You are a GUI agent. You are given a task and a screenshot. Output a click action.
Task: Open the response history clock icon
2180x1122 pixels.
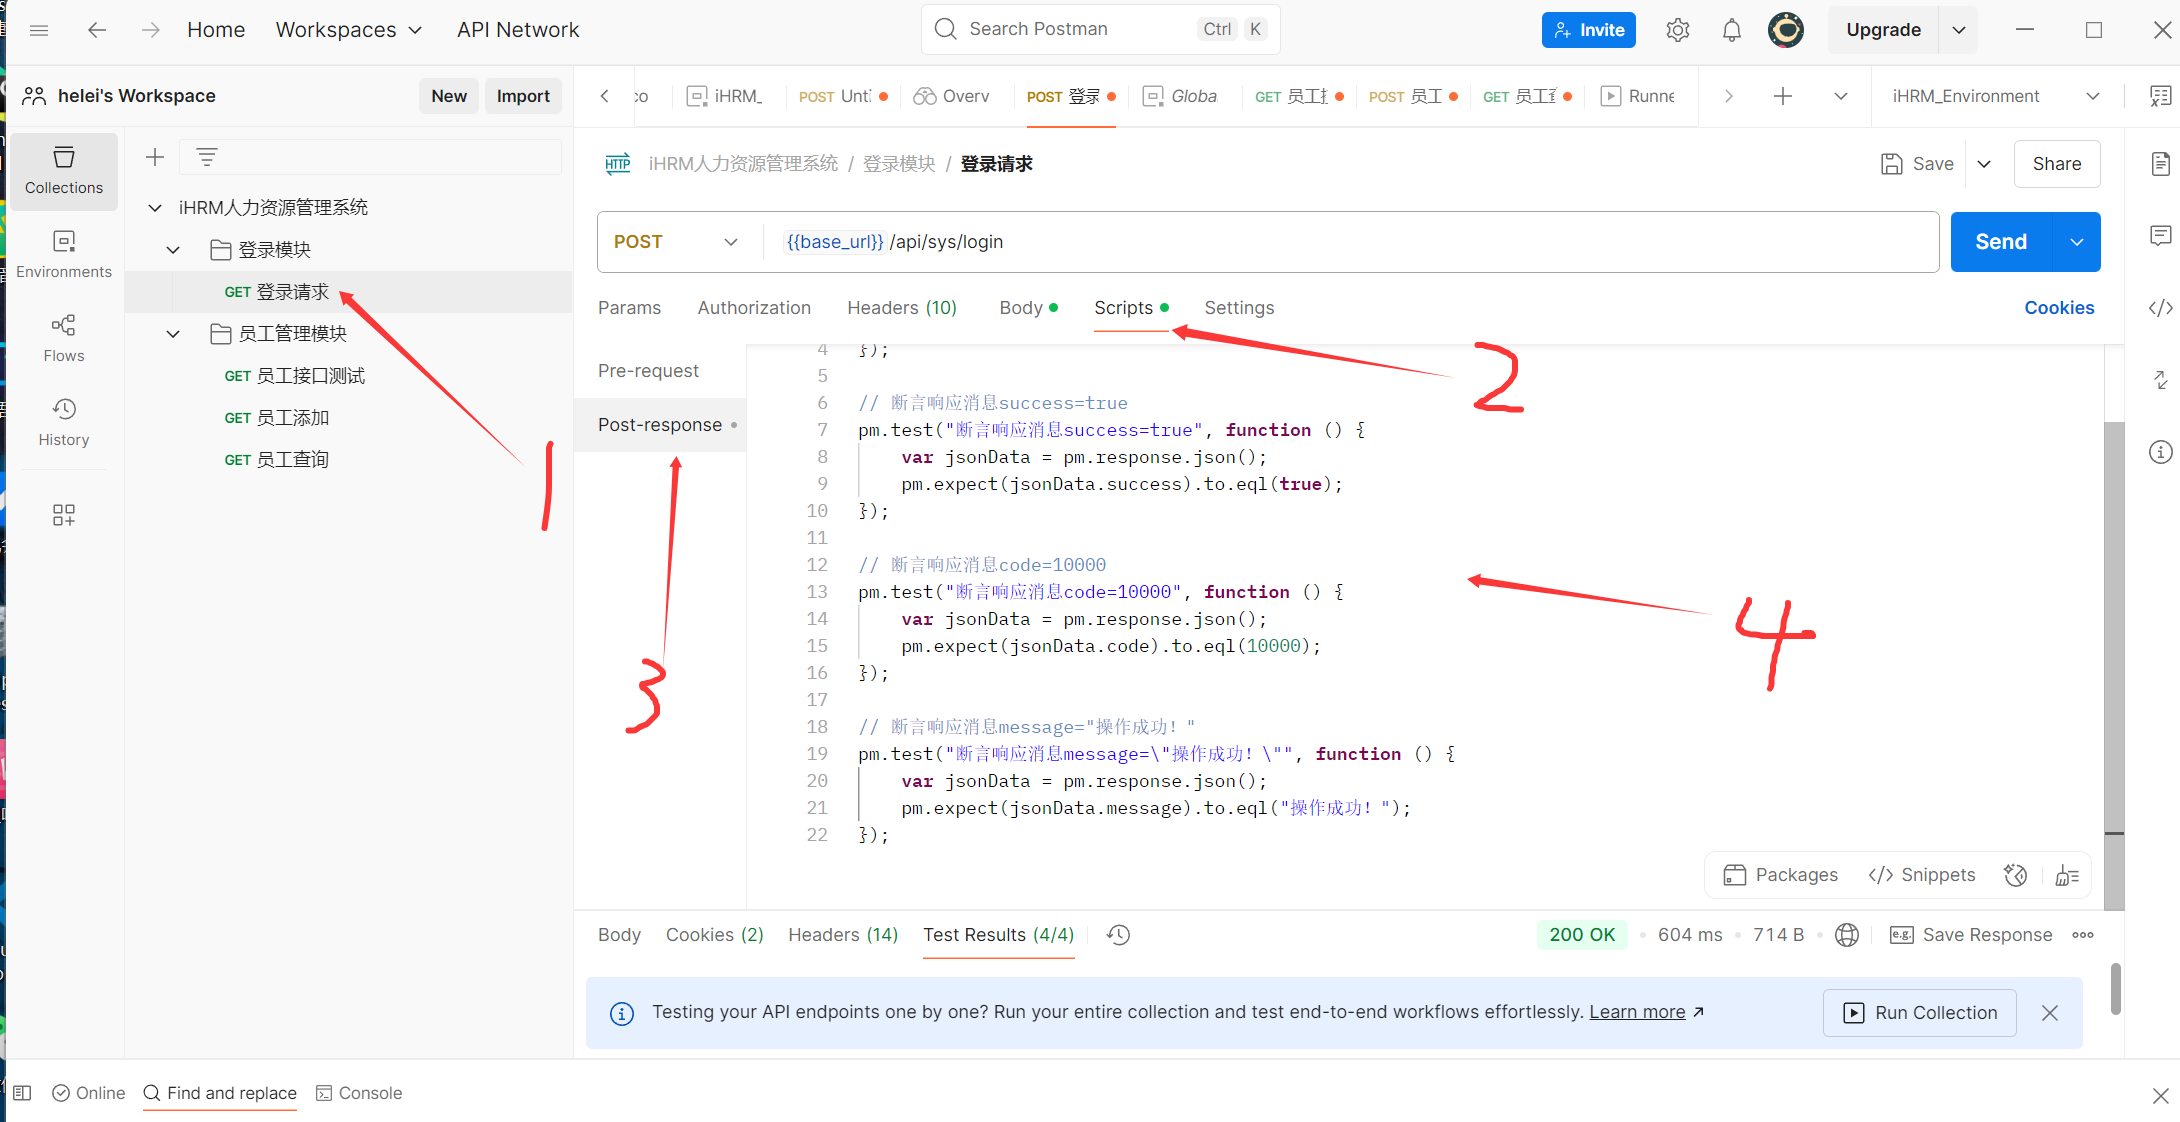(x=1118, y=935)
